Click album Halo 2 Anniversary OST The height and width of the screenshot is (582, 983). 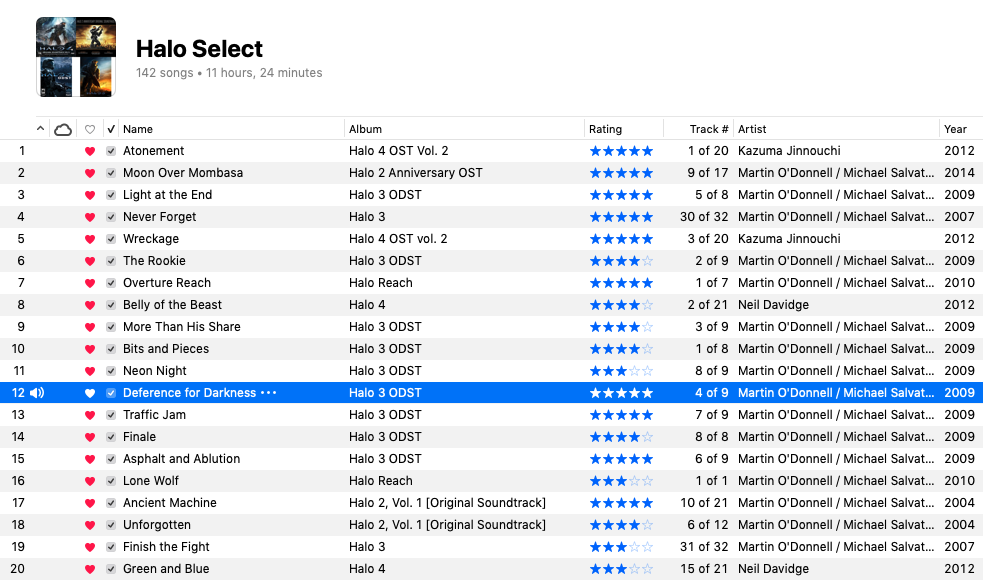(416, 172)
